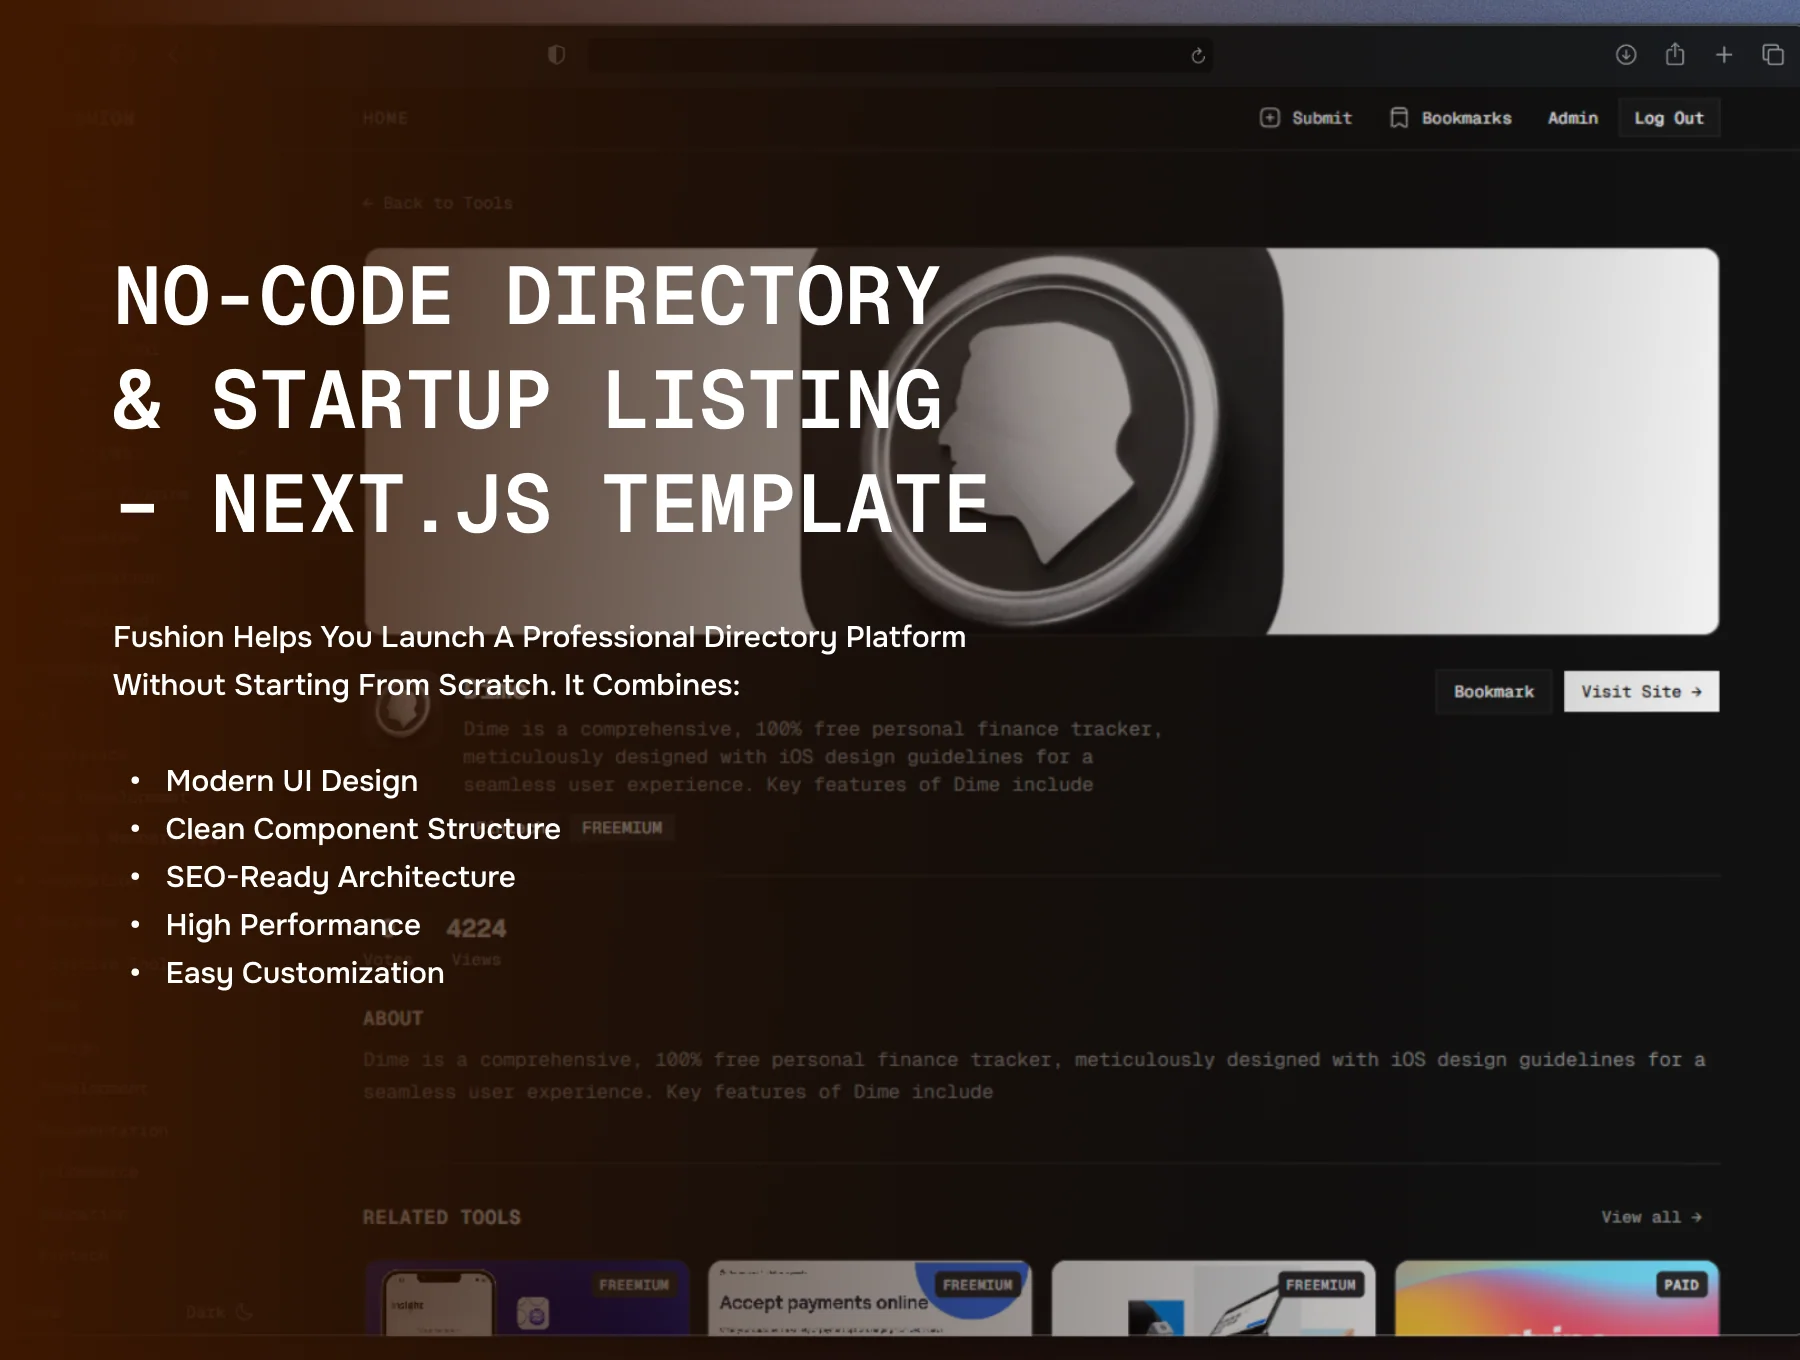This screenshot has height=1360, width=1800.
Task: Click the Visit Site button
Action: (1641, 692)
